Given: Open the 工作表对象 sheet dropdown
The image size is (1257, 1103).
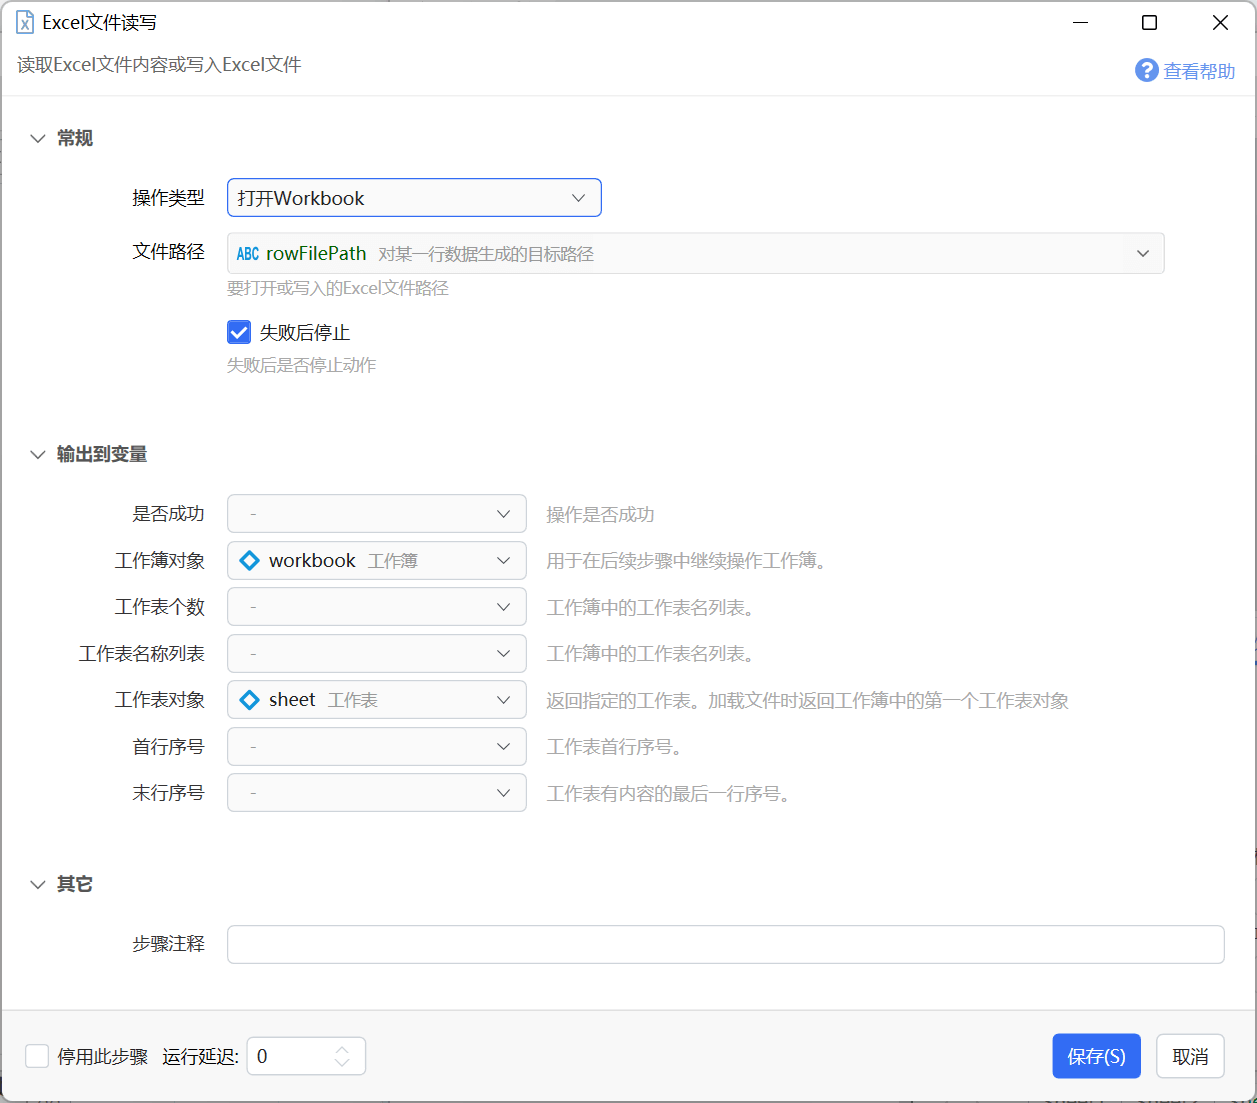Looking at the screenshot, I should (x=377, y=700).
